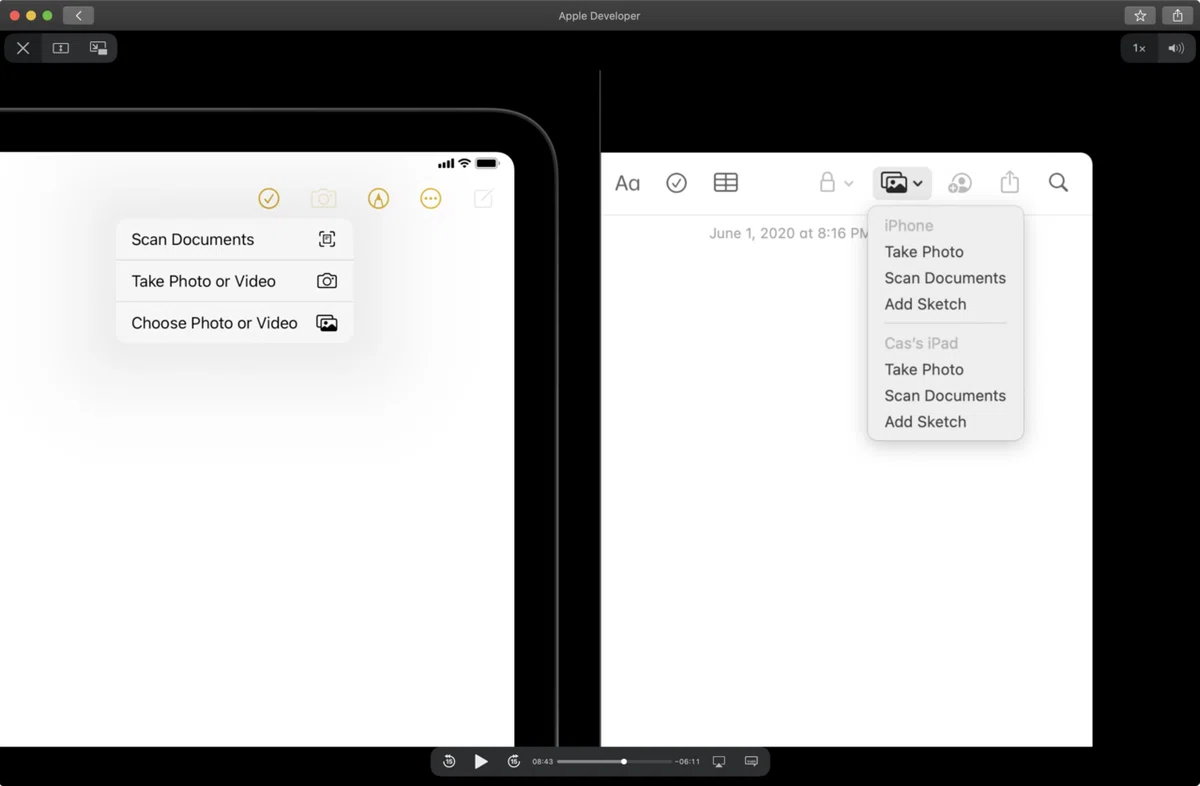Enter picture-in-picture mode
The height and width of the screenshot is (786, 1200).
pos(98,48)
